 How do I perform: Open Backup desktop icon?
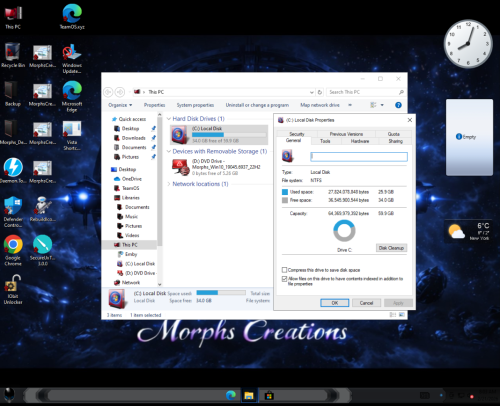point(13,94)
